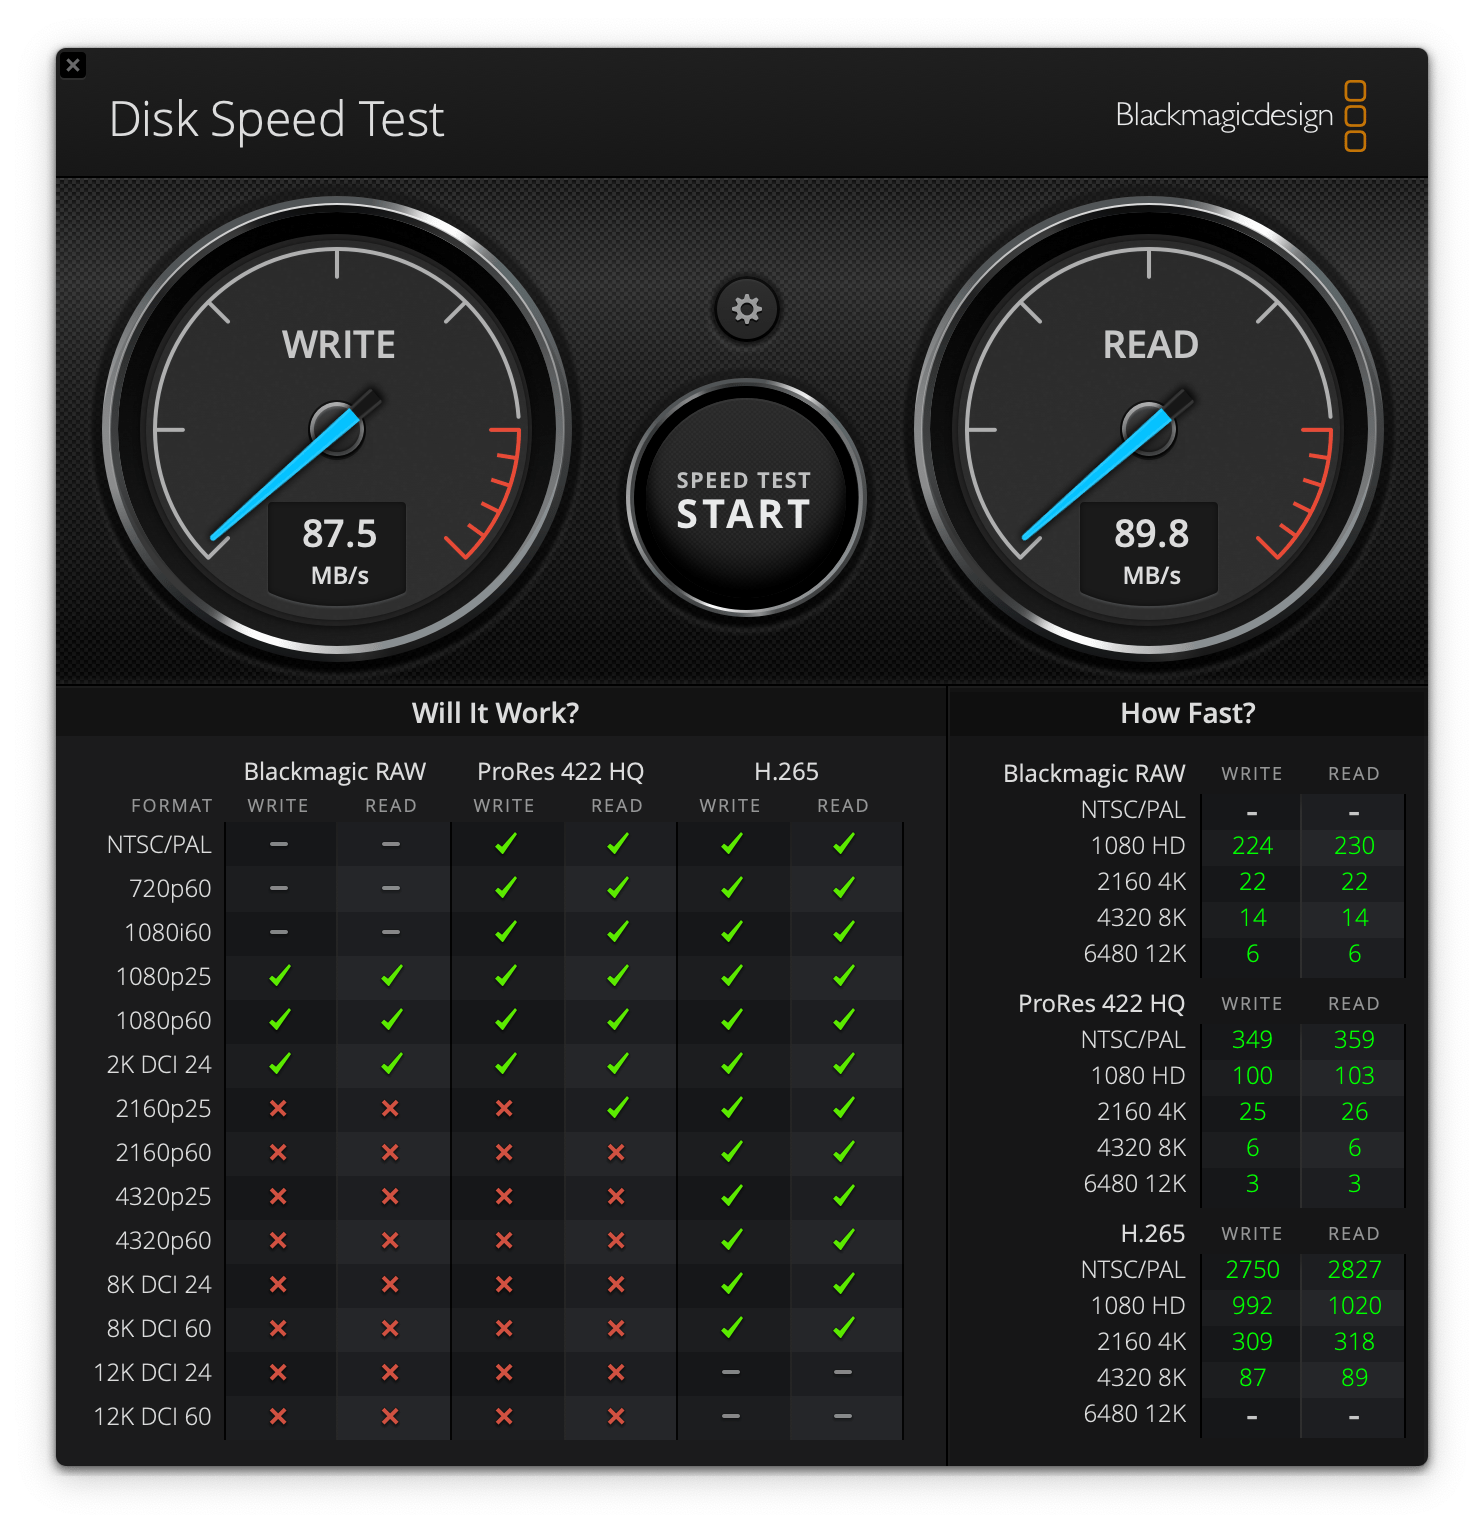Click the FORMAT column header
The width and height of the screenshot is (1484, 1530).
tap(172, 806)
